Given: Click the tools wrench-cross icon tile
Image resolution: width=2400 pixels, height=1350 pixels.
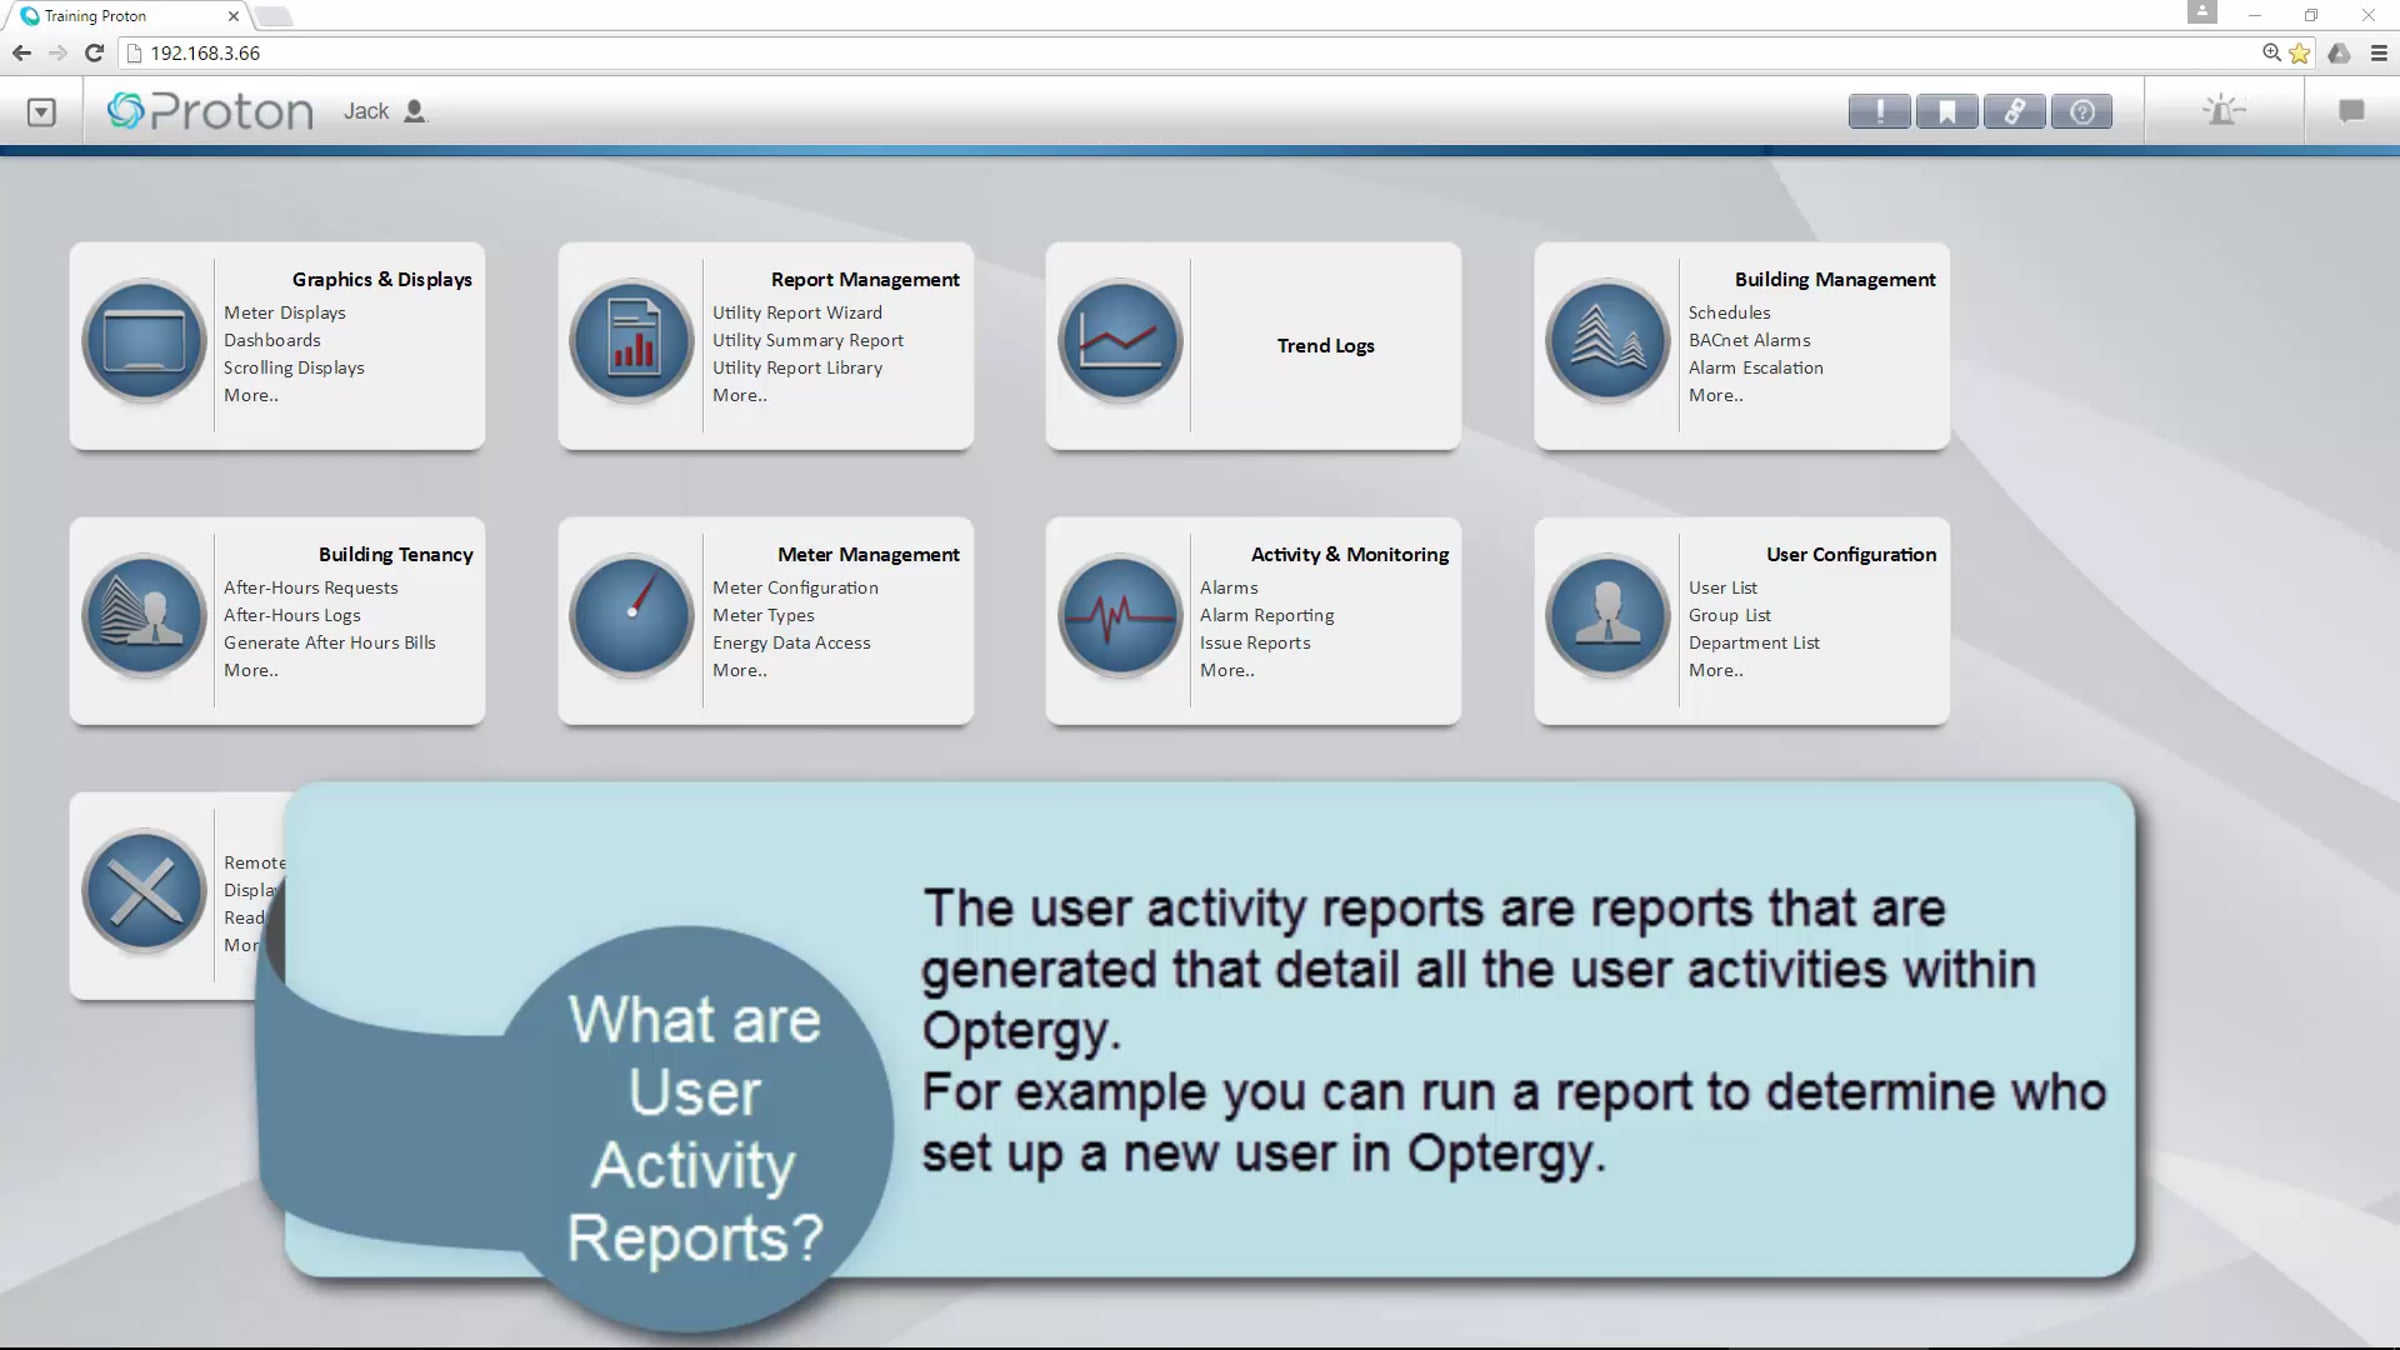Looking at the screenshot, I should [145, 891].
